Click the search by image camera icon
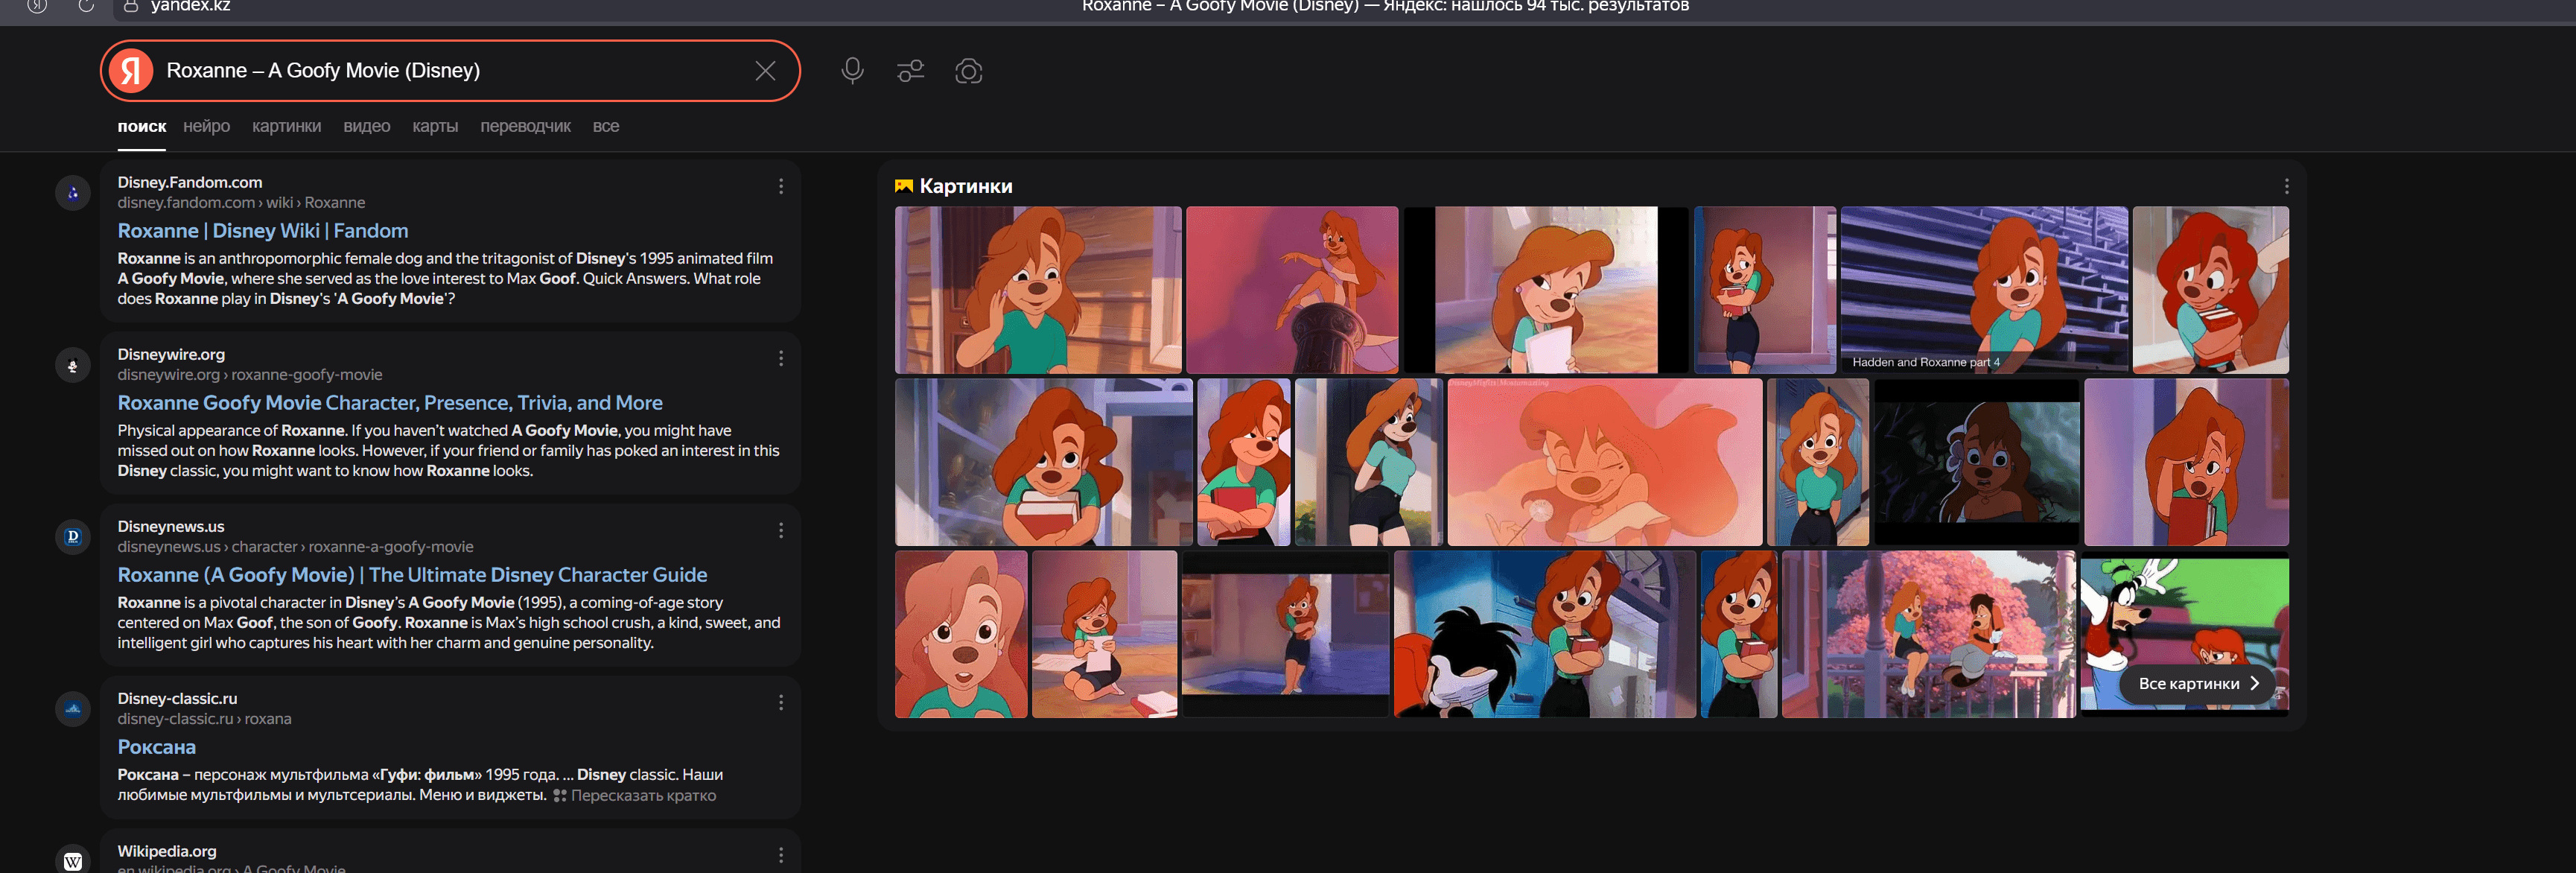 click(968, 71)
